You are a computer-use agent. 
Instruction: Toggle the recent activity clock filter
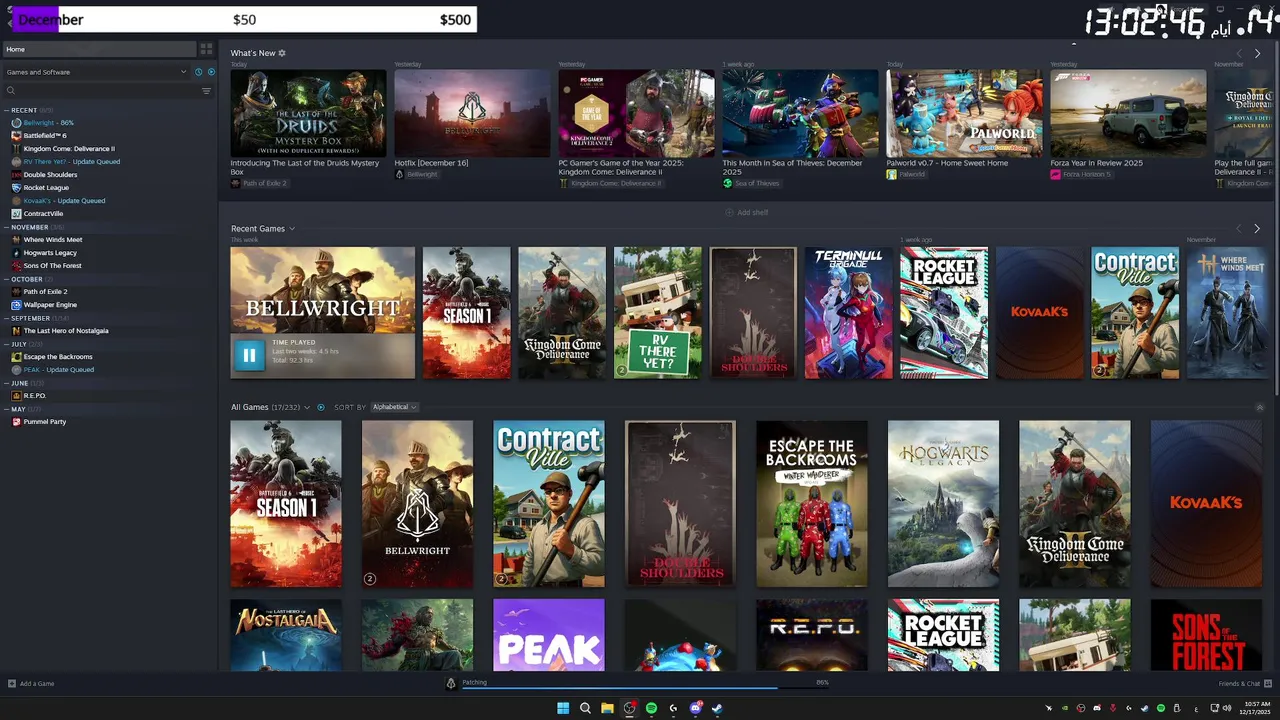[198, 72]
